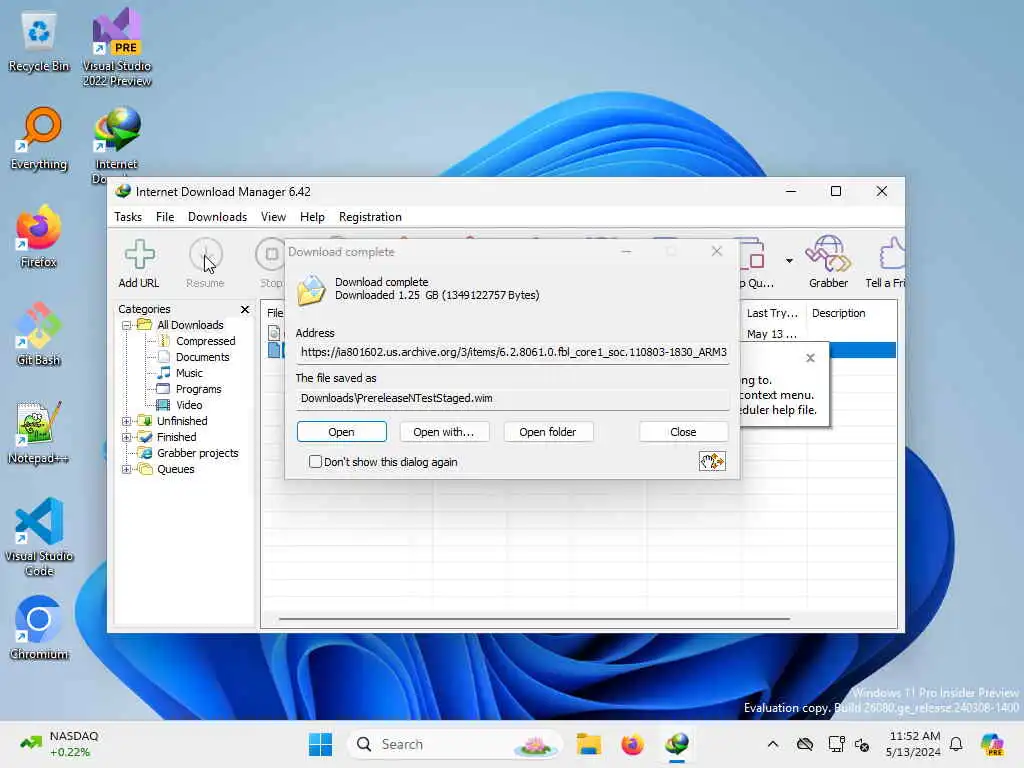Click the download Address URL field
The width and height of the screenshot is (1024, 768).
513,352
